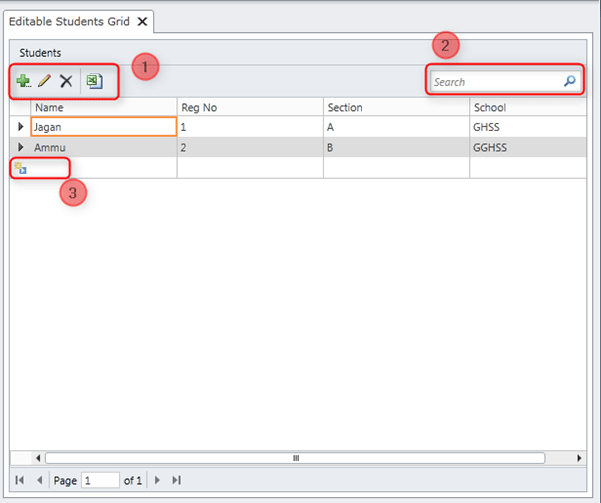Sort by the Name column header
Image resolution: width=601 pixels, height=503 pixels.
[103, 107]
